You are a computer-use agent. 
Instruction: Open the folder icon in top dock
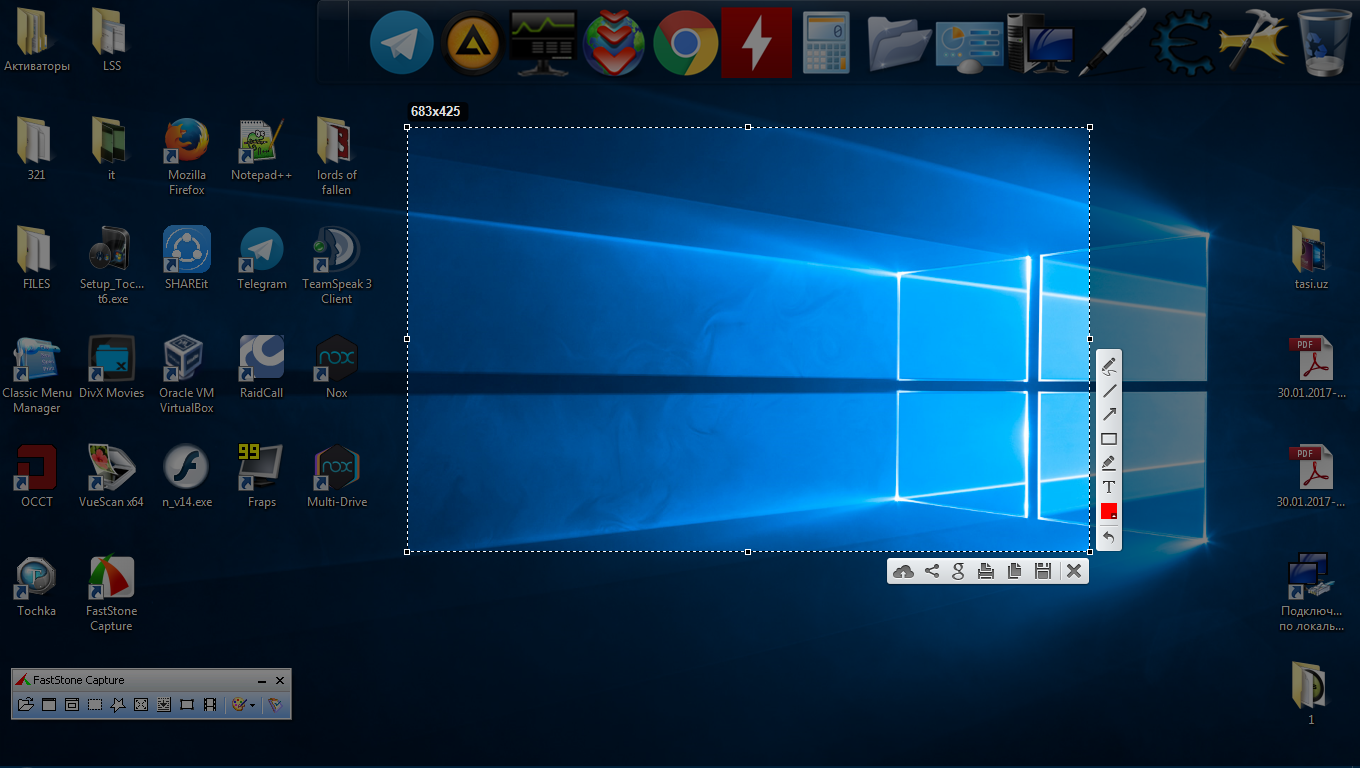click(x=899, y=43)
